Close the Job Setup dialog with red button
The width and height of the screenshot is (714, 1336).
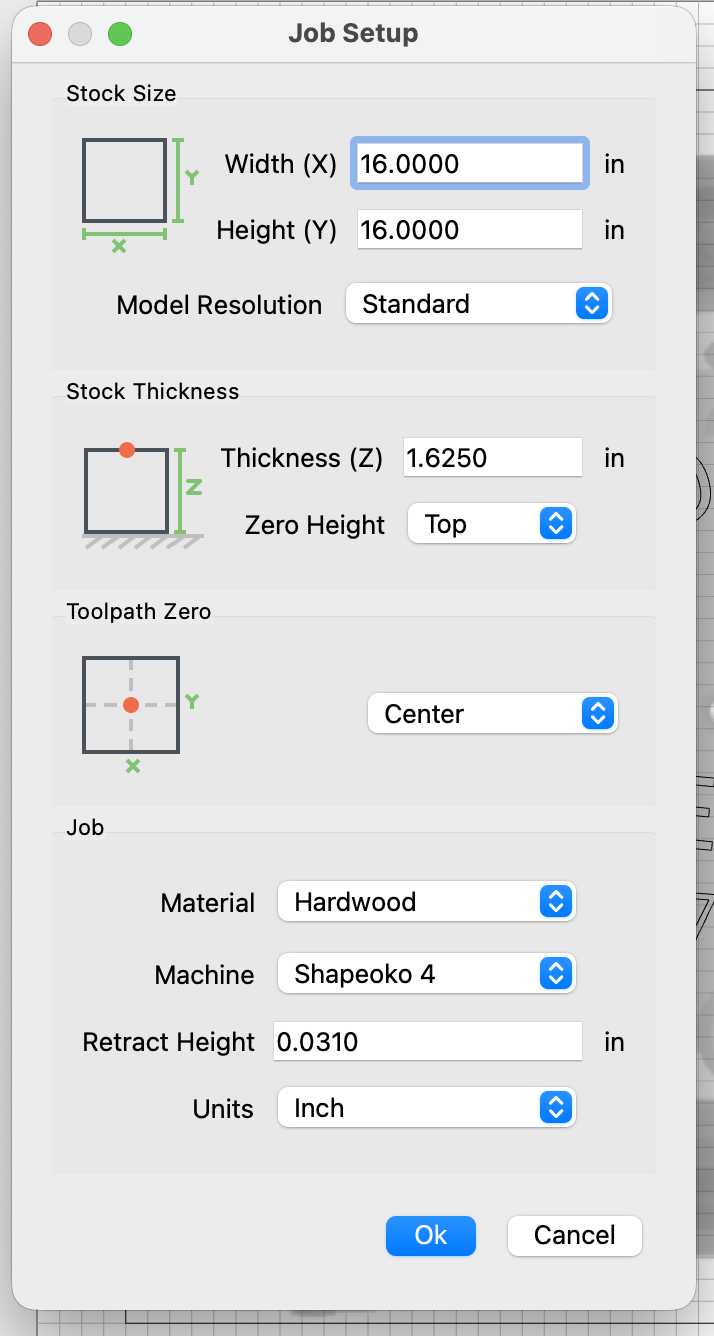click(40, 34)
